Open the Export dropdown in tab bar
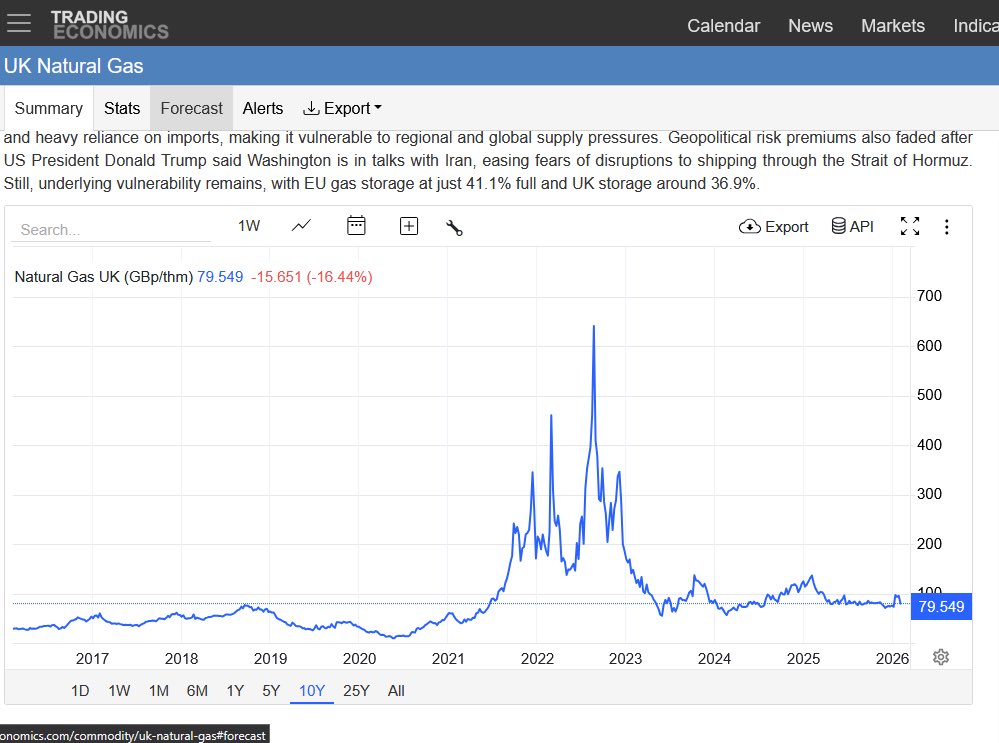 click(x=343, y=108)
